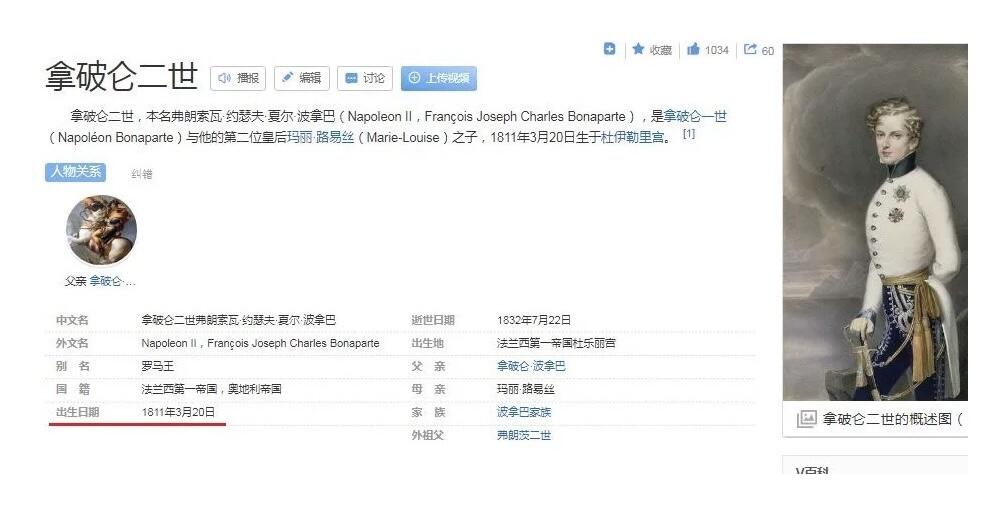Click the death date 1832年7月22日
Screen dimensions: 1000x518
[x=534, y=320]
